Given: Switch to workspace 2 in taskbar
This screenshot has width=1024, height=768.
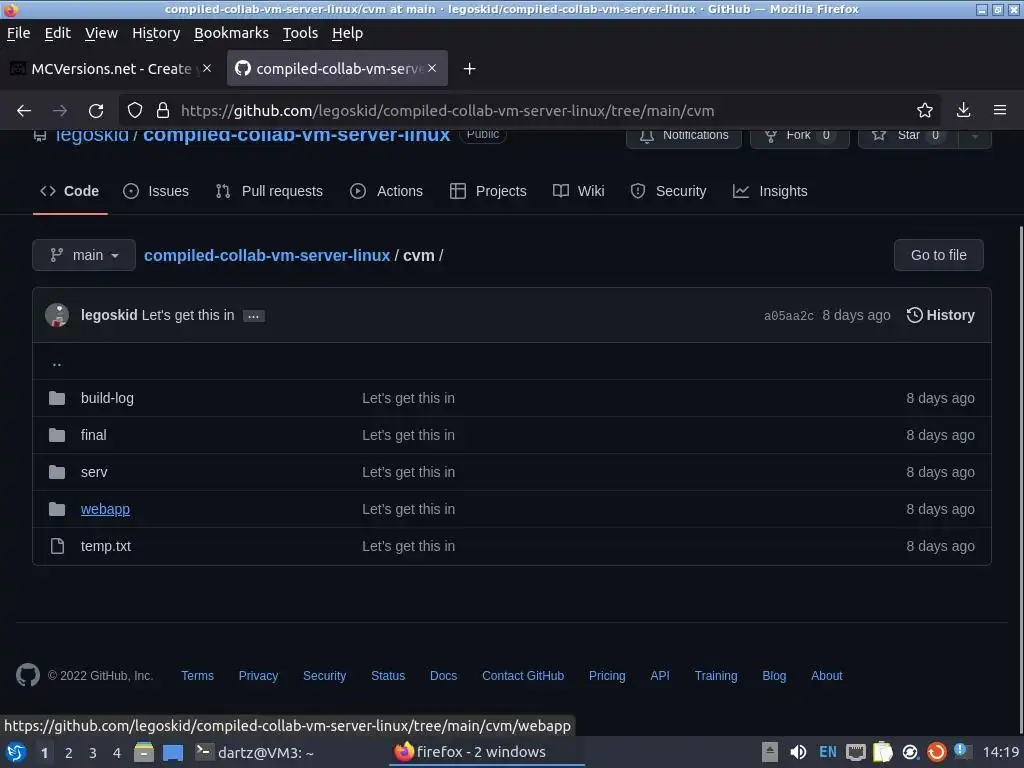Looking at the screenshot, I should tap(69, 753).
